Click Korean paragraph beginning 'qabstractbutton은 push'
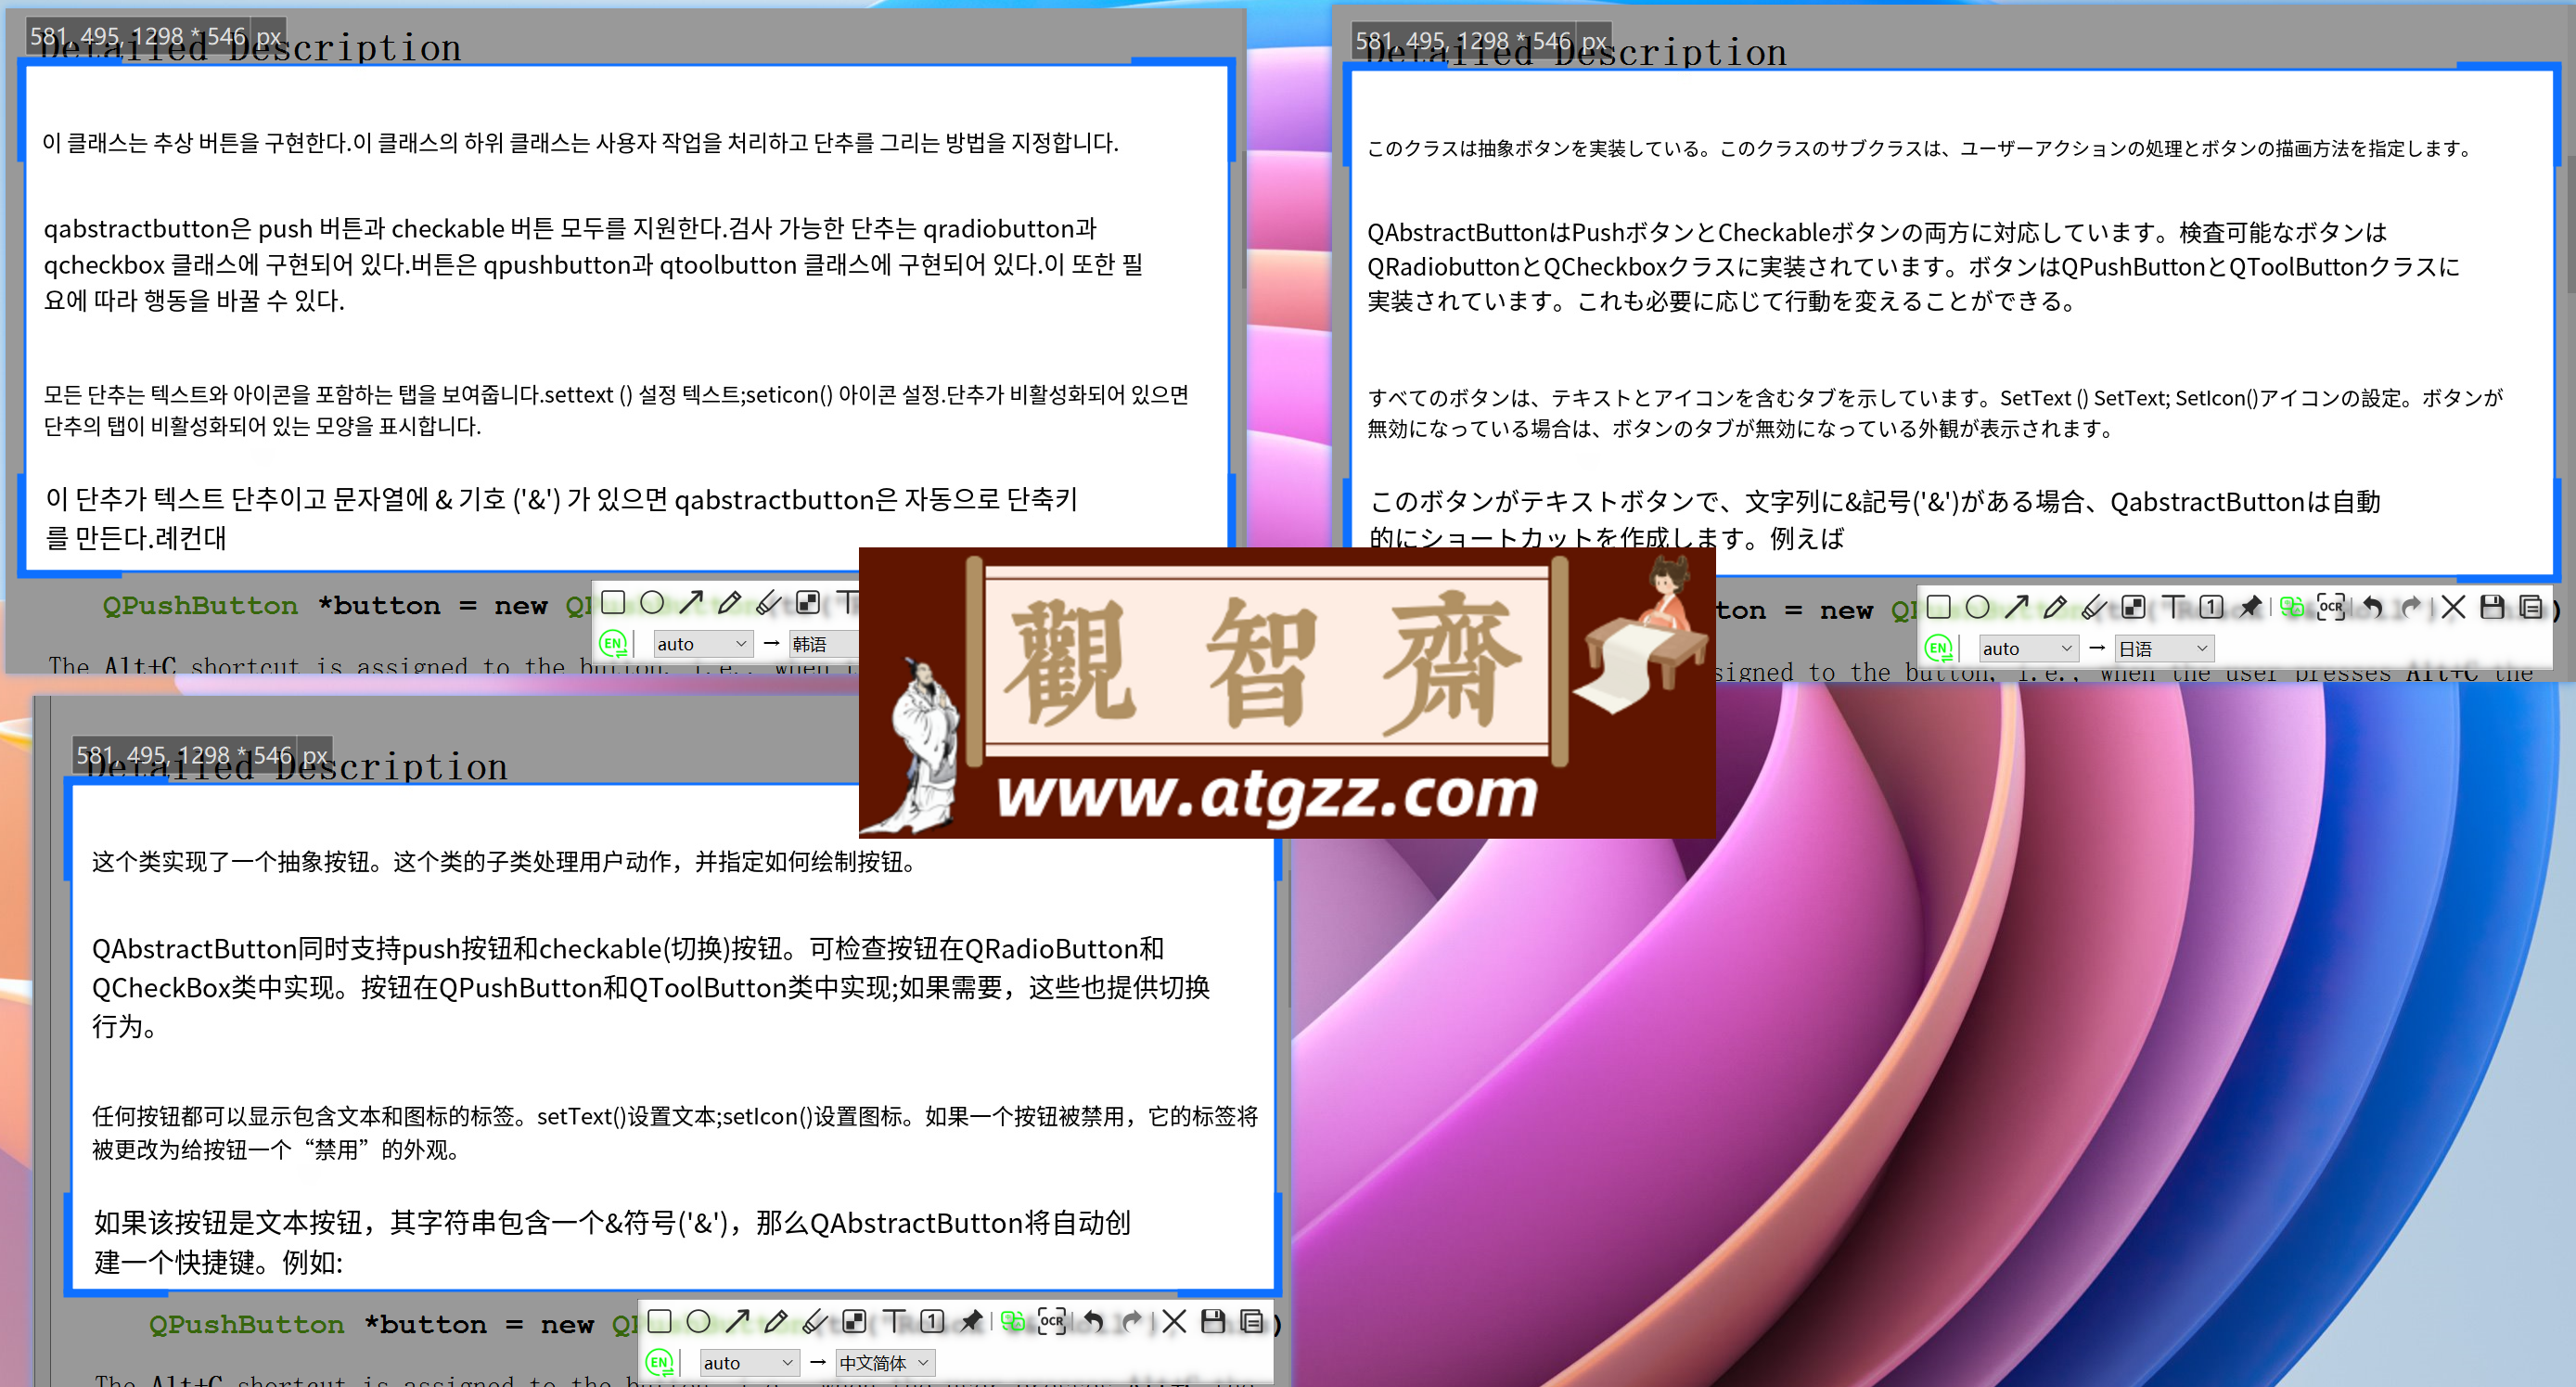Viewport: 2576px width, 1387px height. [593, 264]
